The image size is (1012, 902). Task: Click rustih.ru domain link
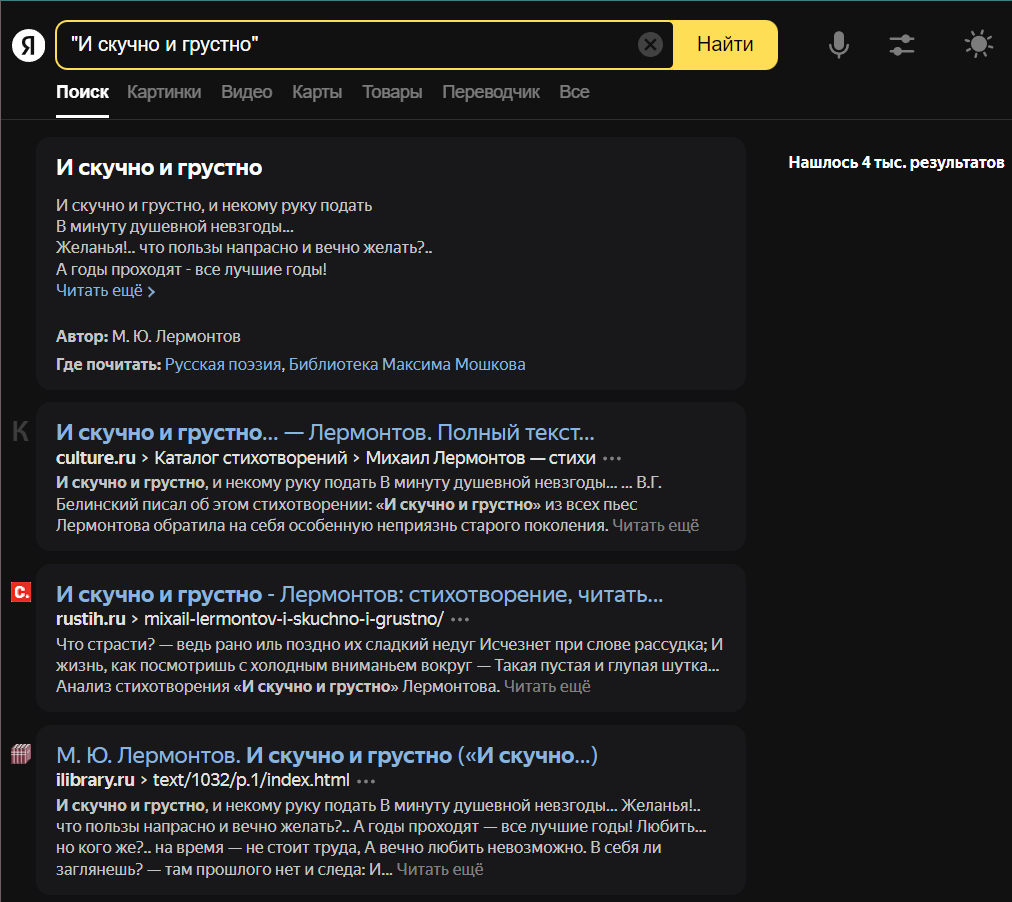pos(90,619)
